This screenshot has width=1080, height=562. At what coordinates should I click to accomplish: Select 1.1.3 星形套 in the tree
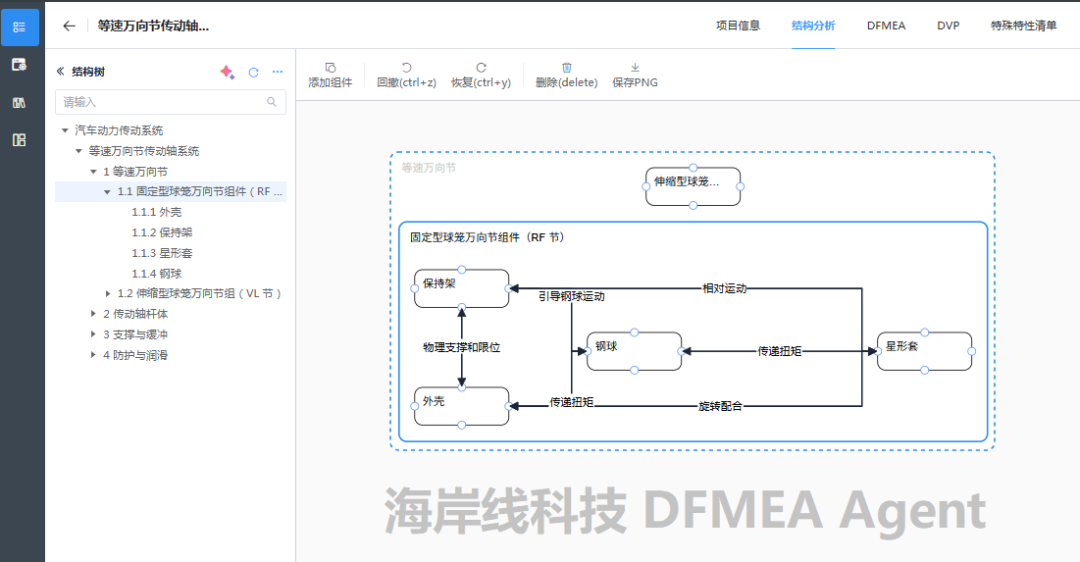point(162,253)
